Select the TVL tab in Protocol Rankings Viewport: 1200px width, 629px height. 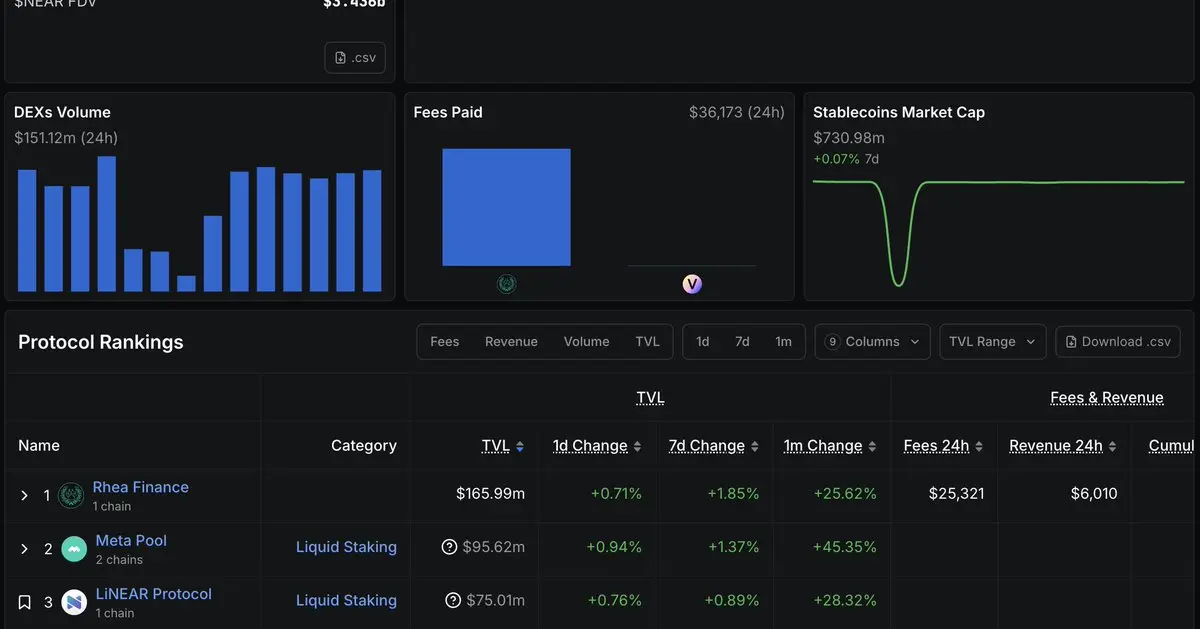648,342
